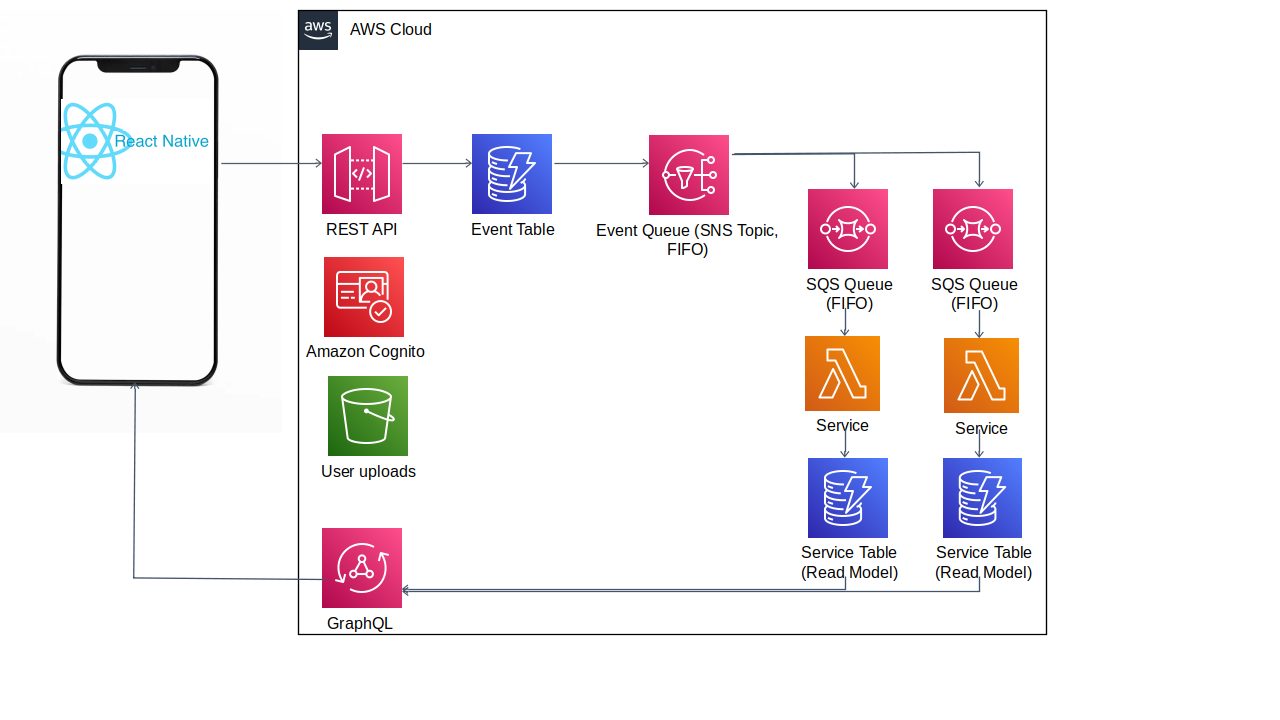1280x720 pixels.
Task: Select the 'Amazon Cognito' label
Action: pos(365,352)
